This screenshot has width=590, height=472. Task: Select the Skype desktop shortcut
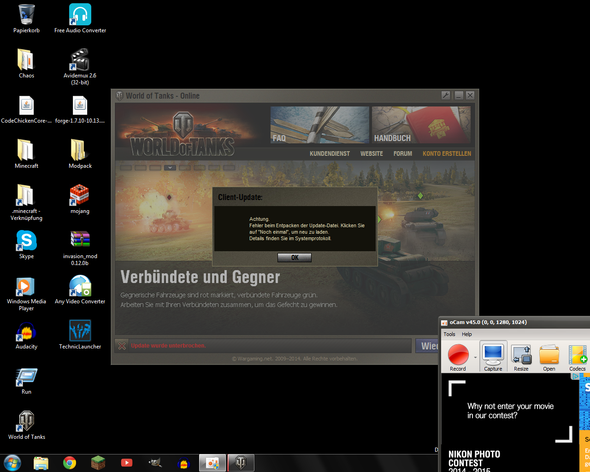26,244
